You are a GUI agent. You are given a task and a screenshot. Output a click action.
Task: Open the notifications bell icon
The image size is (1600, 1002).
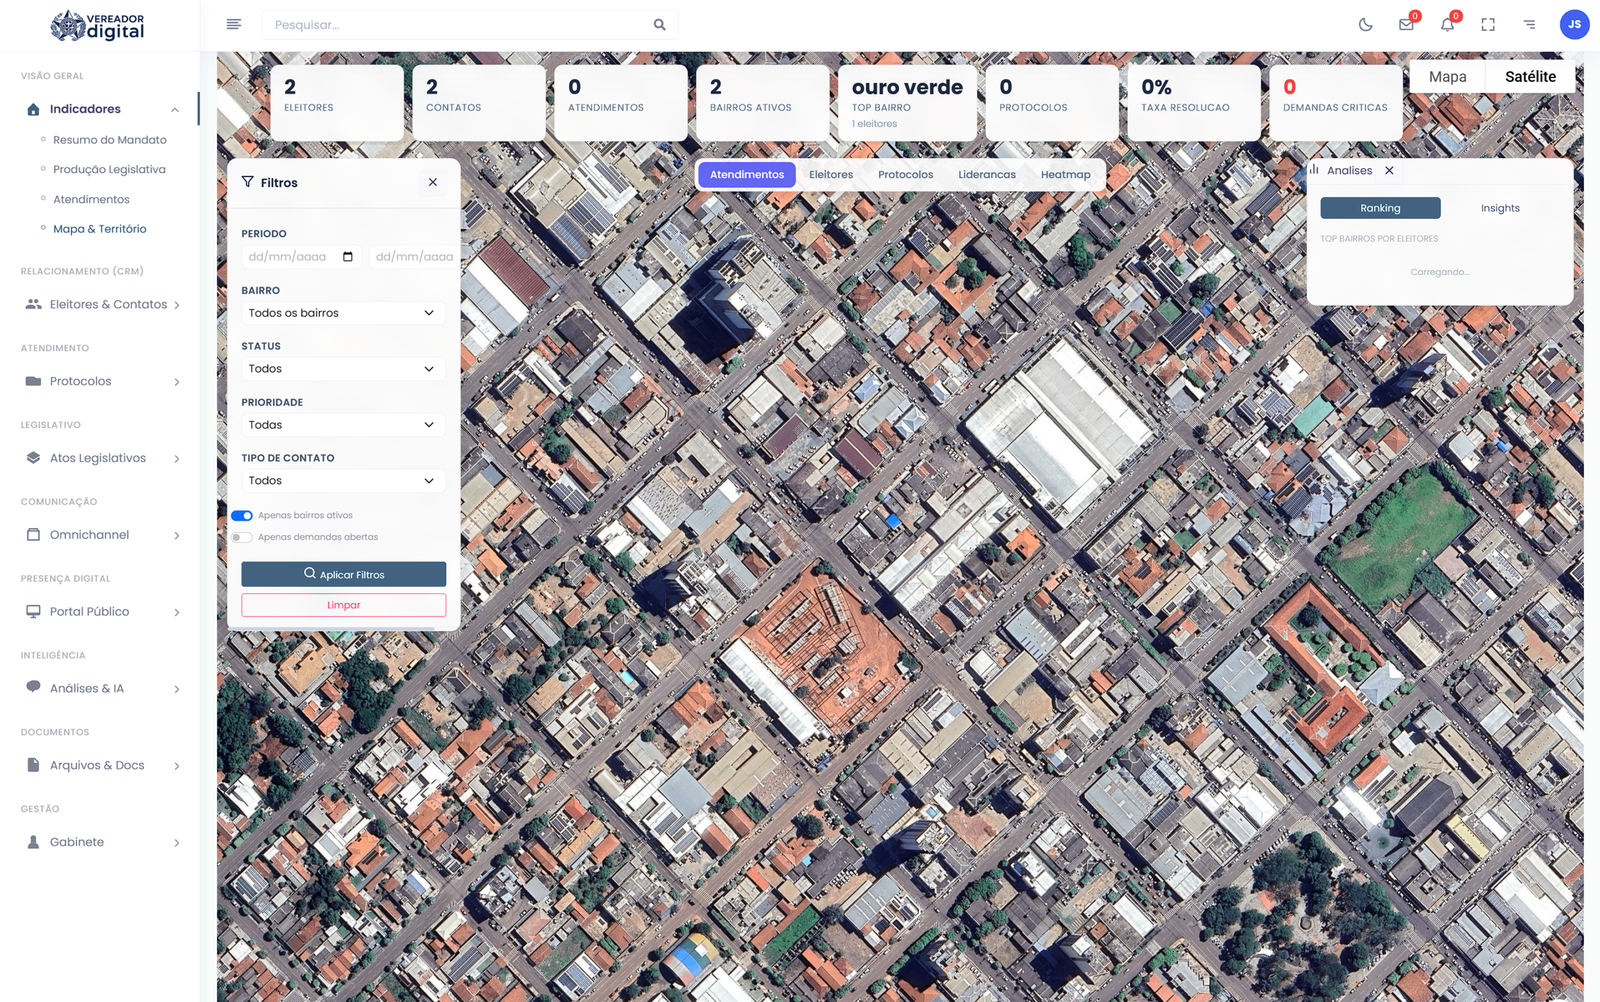click(x=1447, y=25)
